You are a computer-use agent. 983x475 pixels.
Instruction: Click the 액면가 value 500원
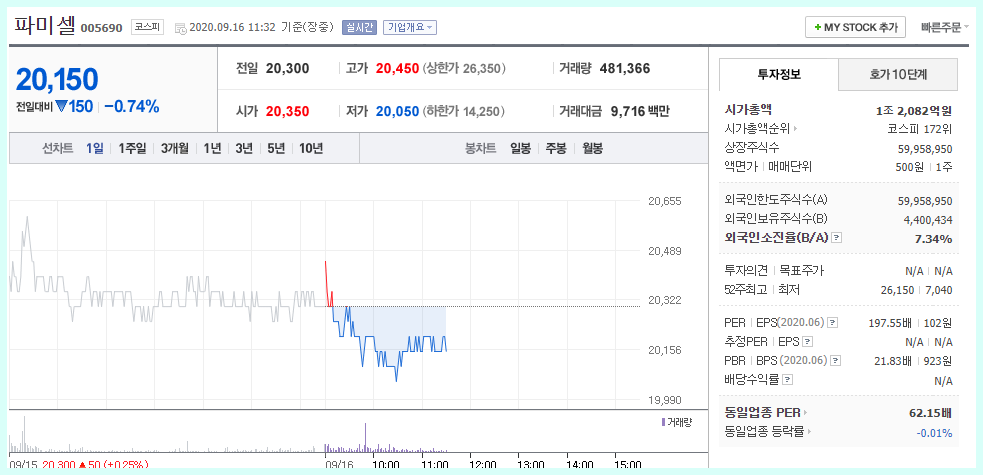coord(910,167)
